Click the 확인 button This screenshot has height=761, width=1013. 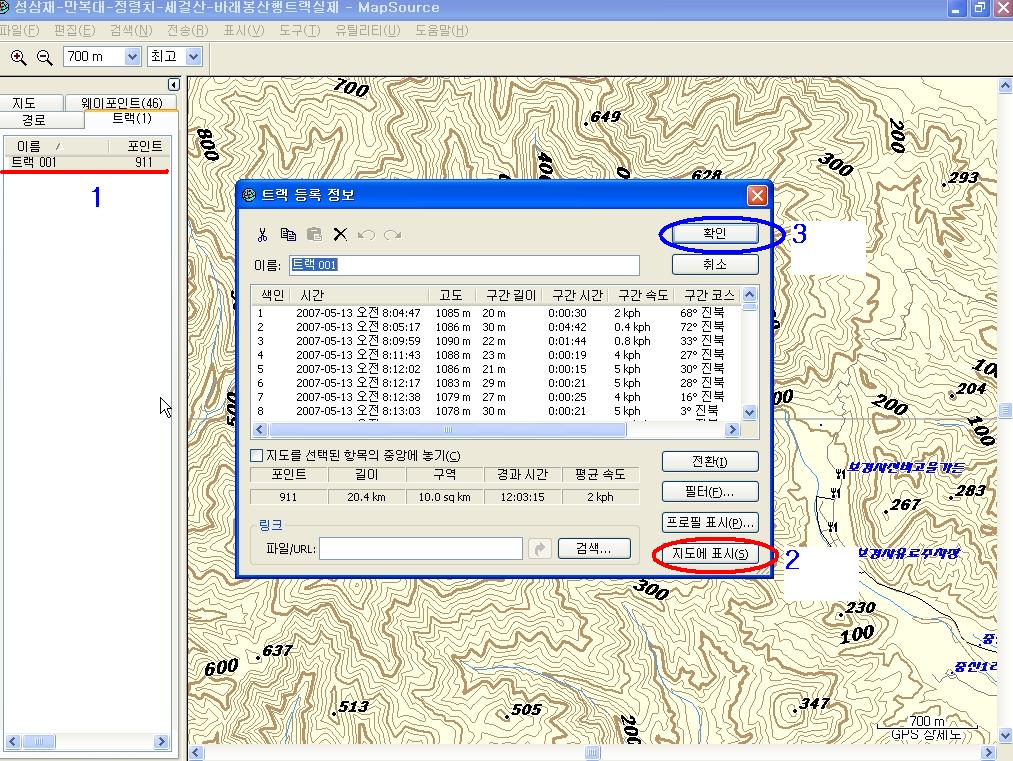point(715,233)
